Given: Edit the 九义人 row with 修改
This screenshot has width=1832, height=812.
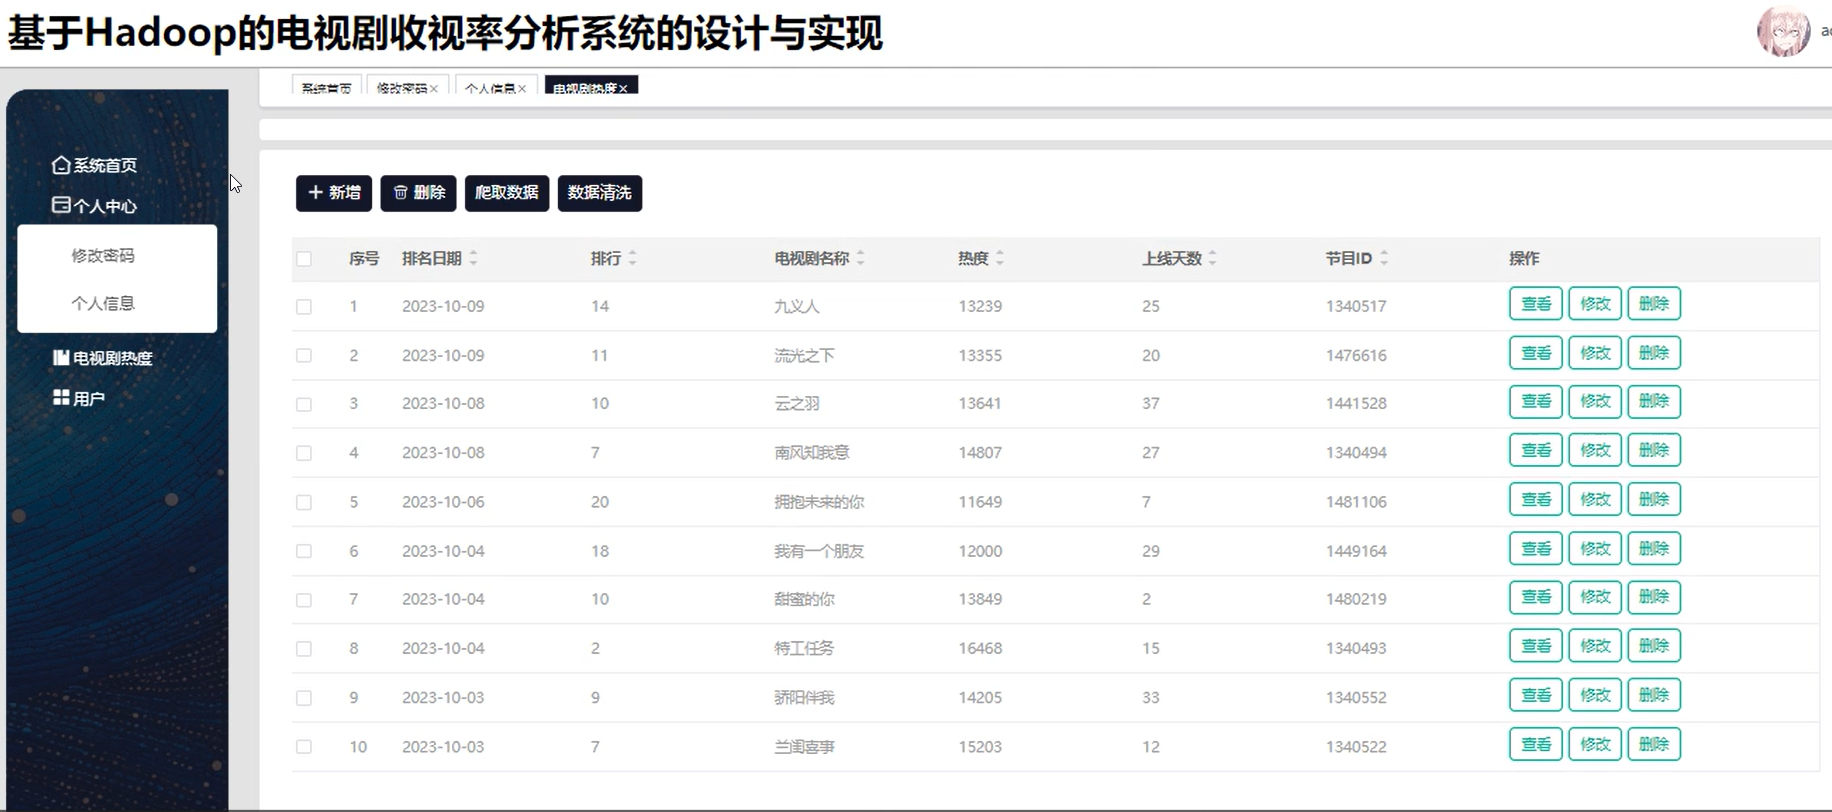Looking at the screenshot, I should (1595, 304).
